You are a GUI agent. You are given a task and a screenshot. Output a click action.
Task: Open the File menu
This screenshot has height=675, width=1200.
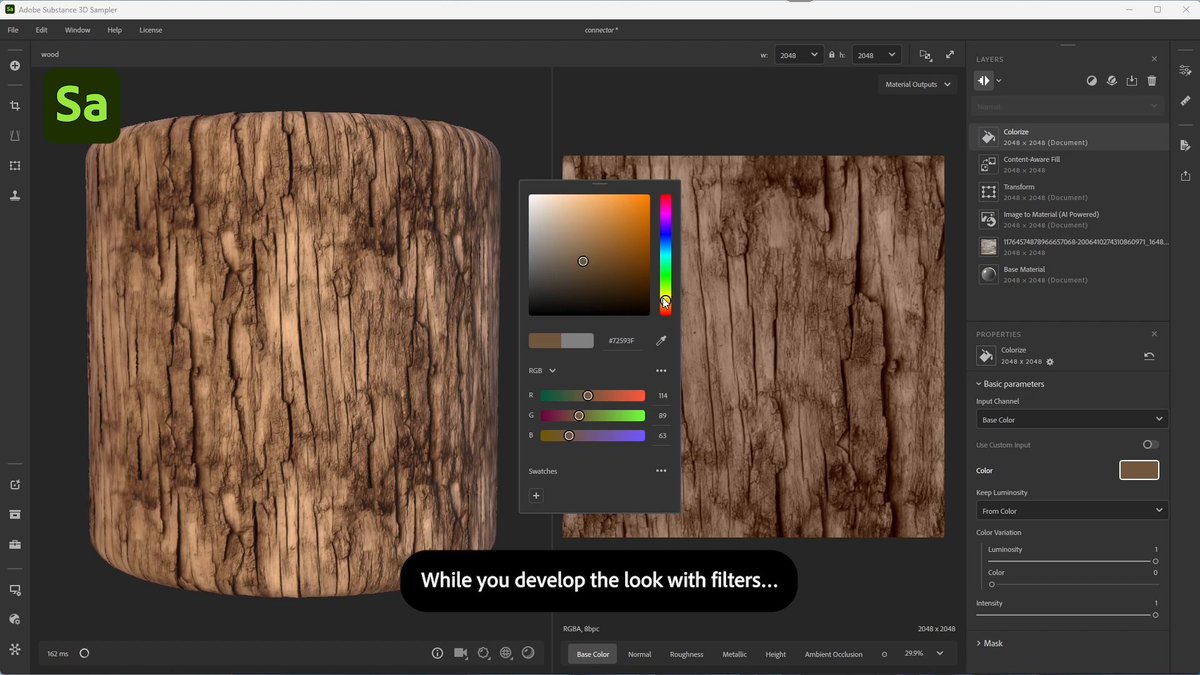tap(13, 30)
